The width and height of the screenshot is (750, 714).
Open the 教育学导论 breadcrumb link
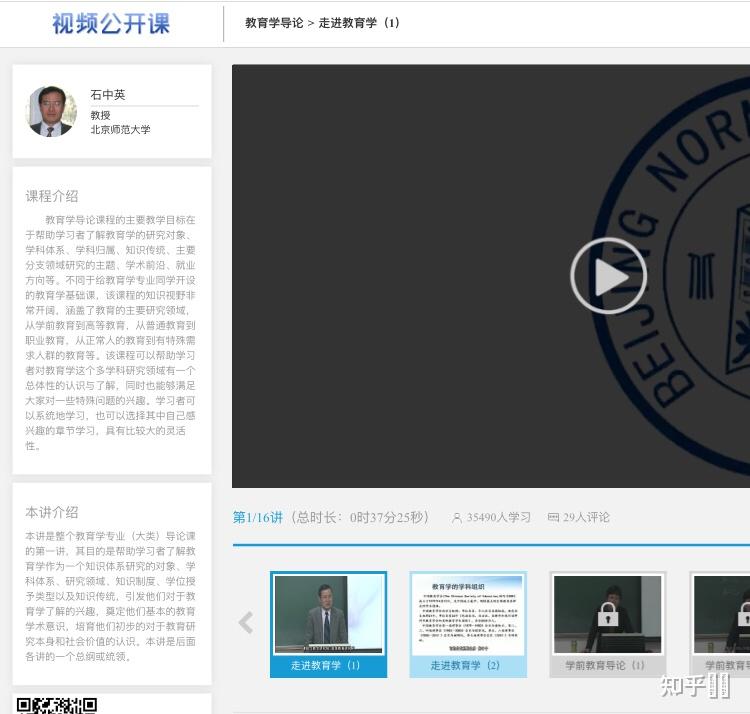(274, 23)
